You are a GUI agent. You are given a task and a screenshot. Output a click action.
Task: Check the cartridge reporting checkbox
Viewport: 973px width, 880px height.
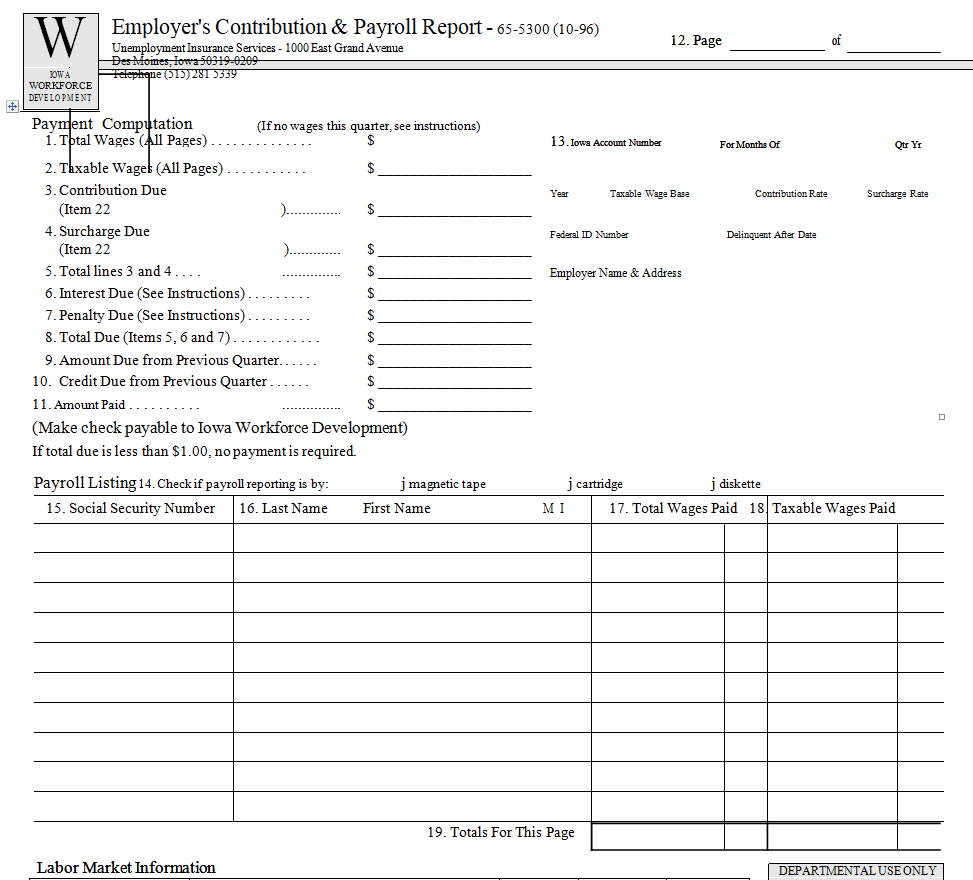(x=570, y=484)
